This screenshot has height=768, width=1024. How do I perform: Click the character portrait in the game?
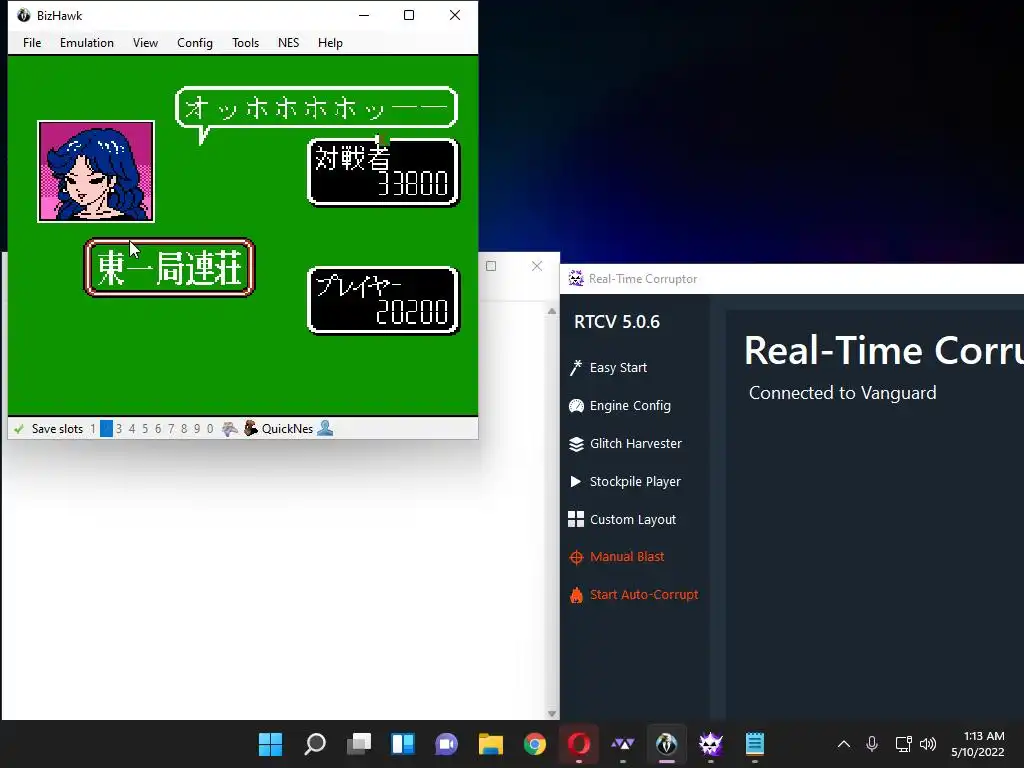pyautogui.click(x=96, y=171)
